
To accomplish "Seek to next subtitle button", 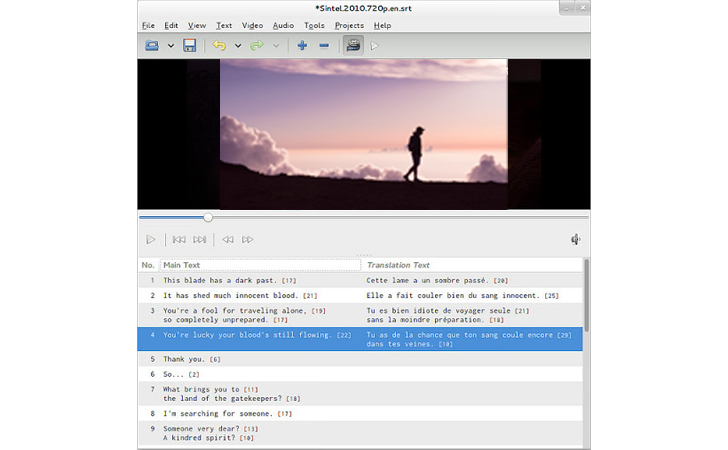I will (200, 240).
